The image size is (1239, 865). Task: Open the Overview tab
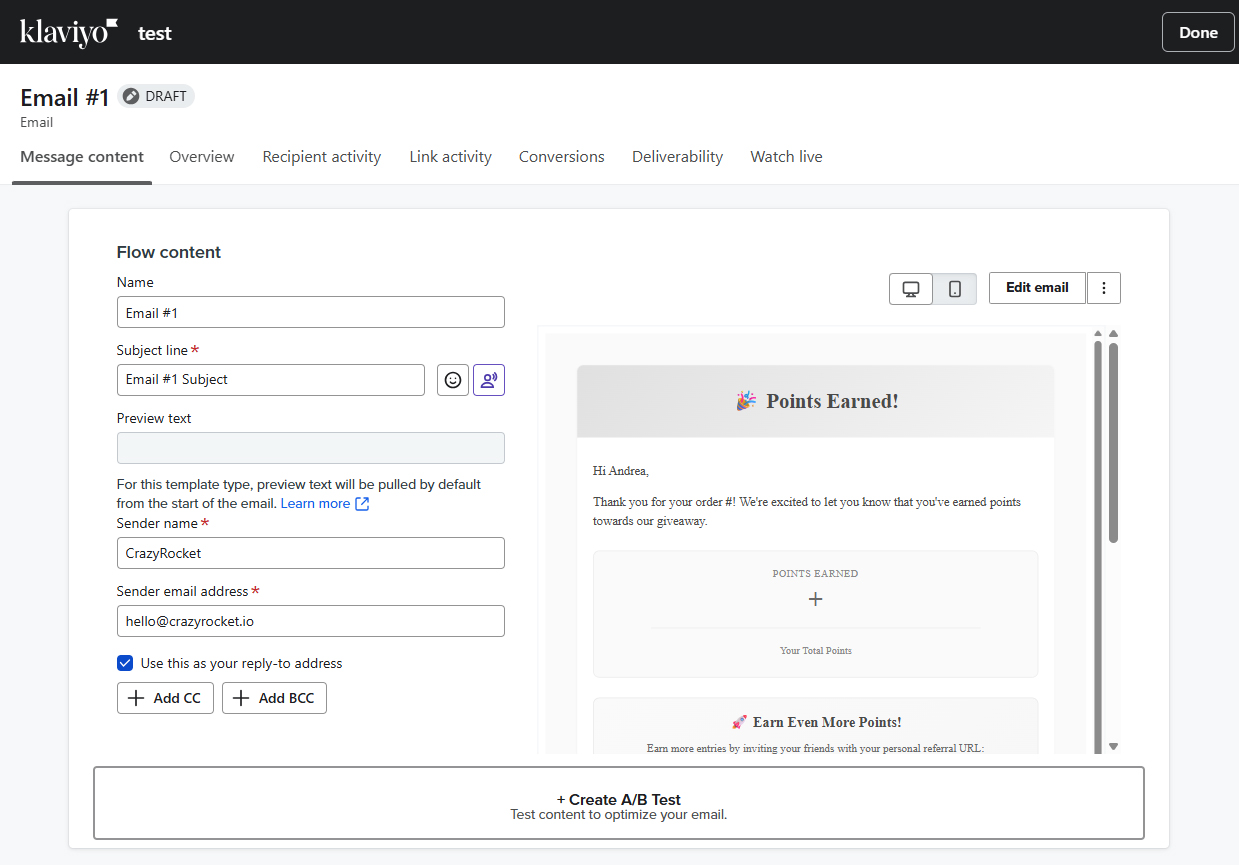pos(202,157)
